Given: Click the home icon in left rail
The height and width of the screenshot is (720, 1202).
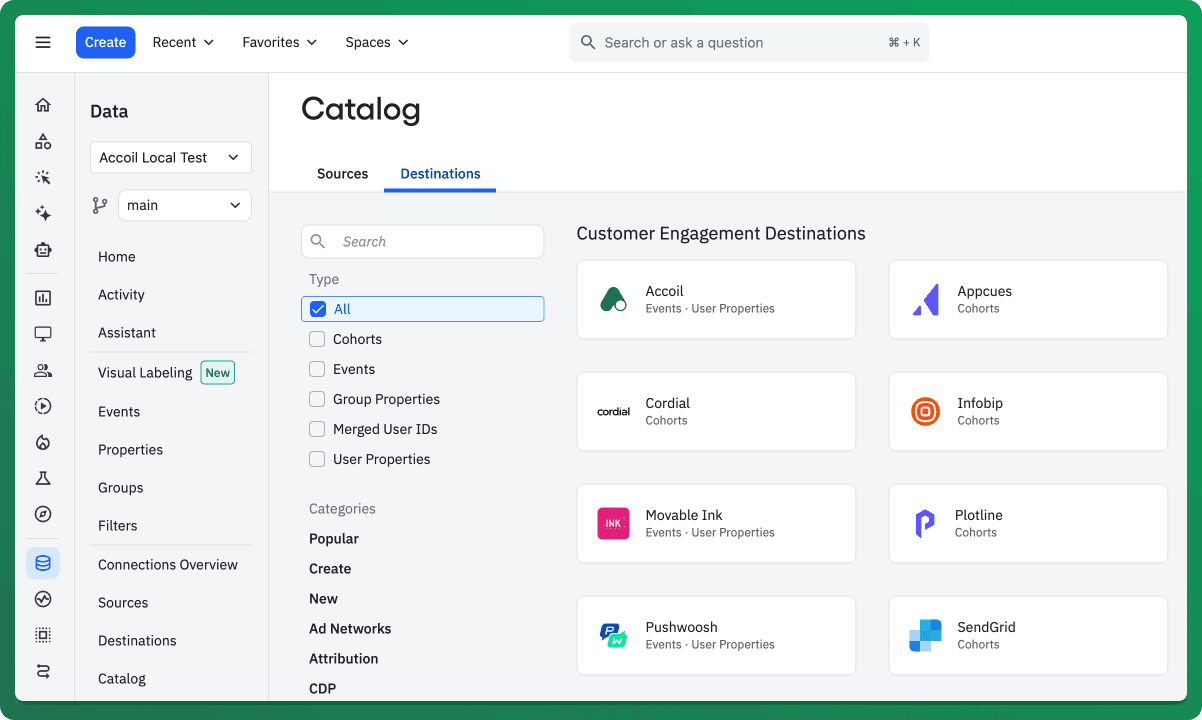Looking at the screenshot, I should [43, 105].
